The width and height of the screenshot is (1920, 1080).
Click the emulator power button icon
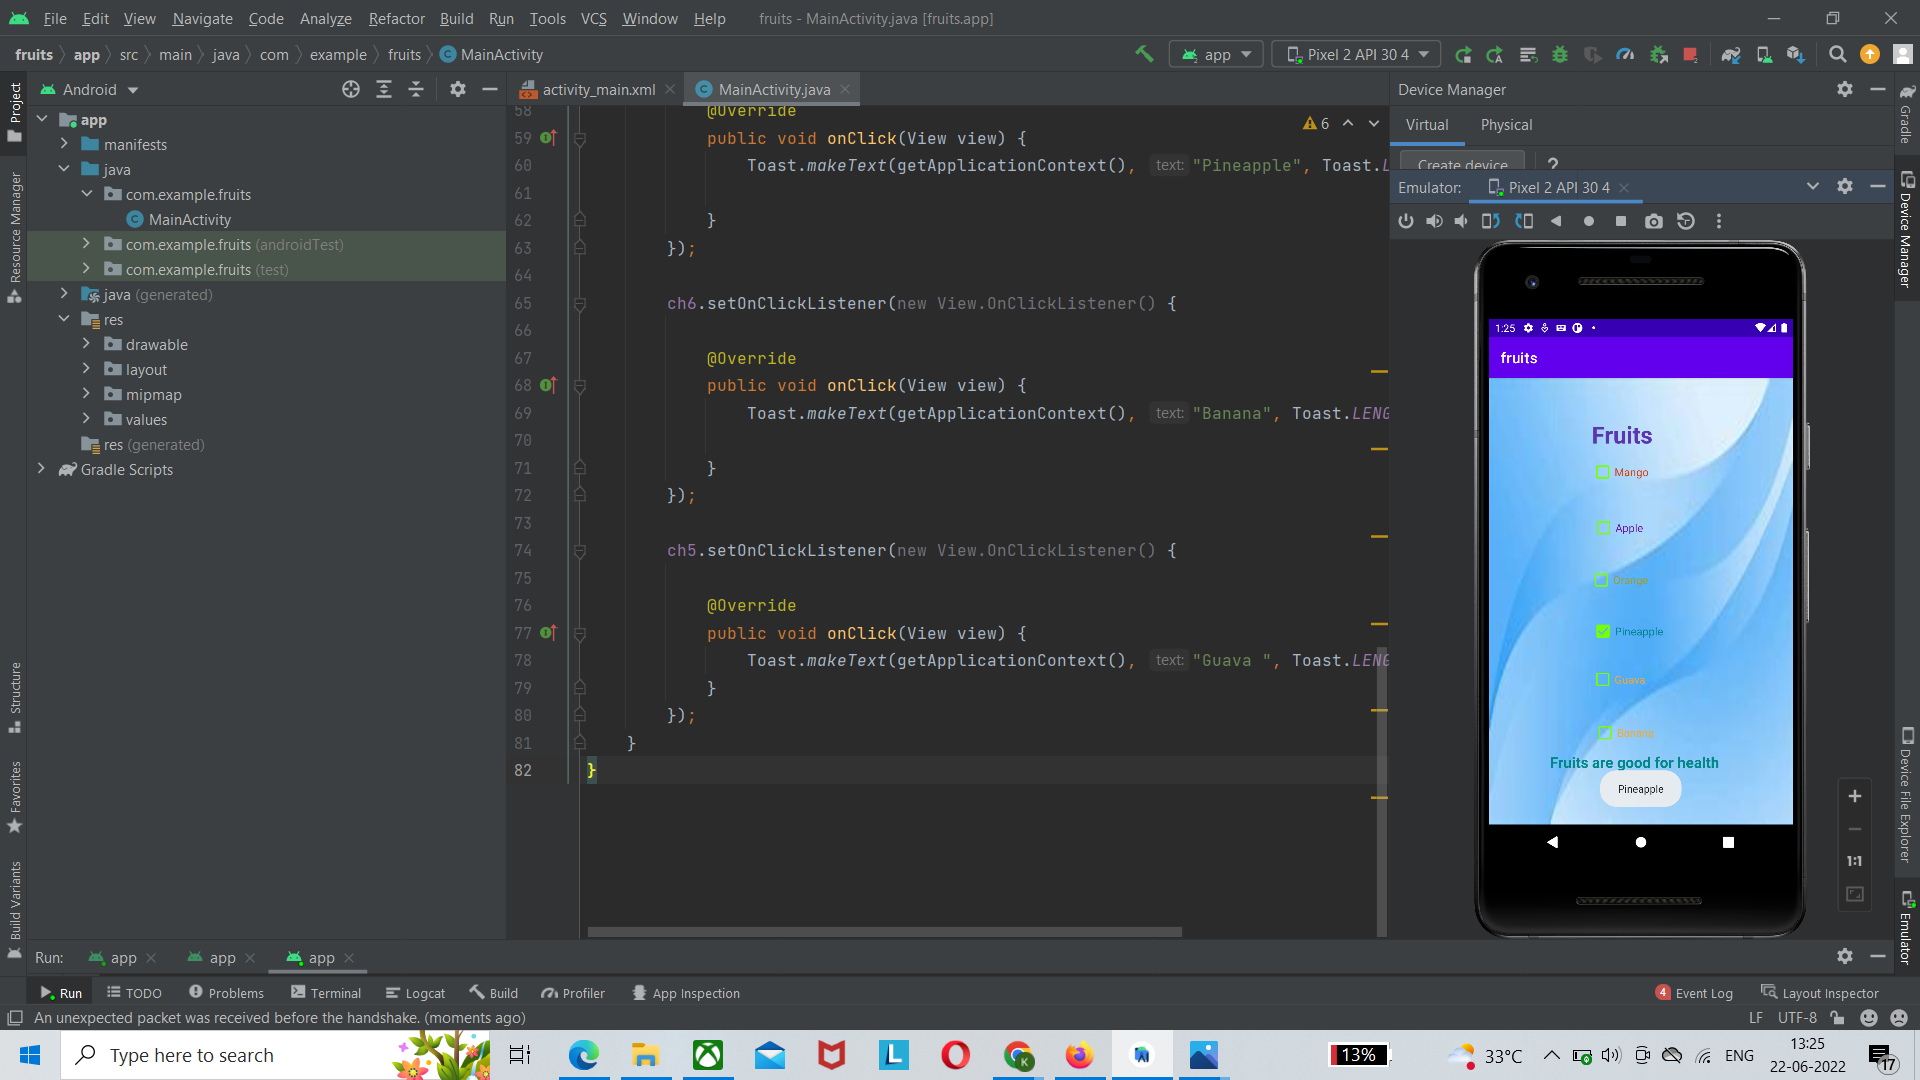[x=1406, y=221]
